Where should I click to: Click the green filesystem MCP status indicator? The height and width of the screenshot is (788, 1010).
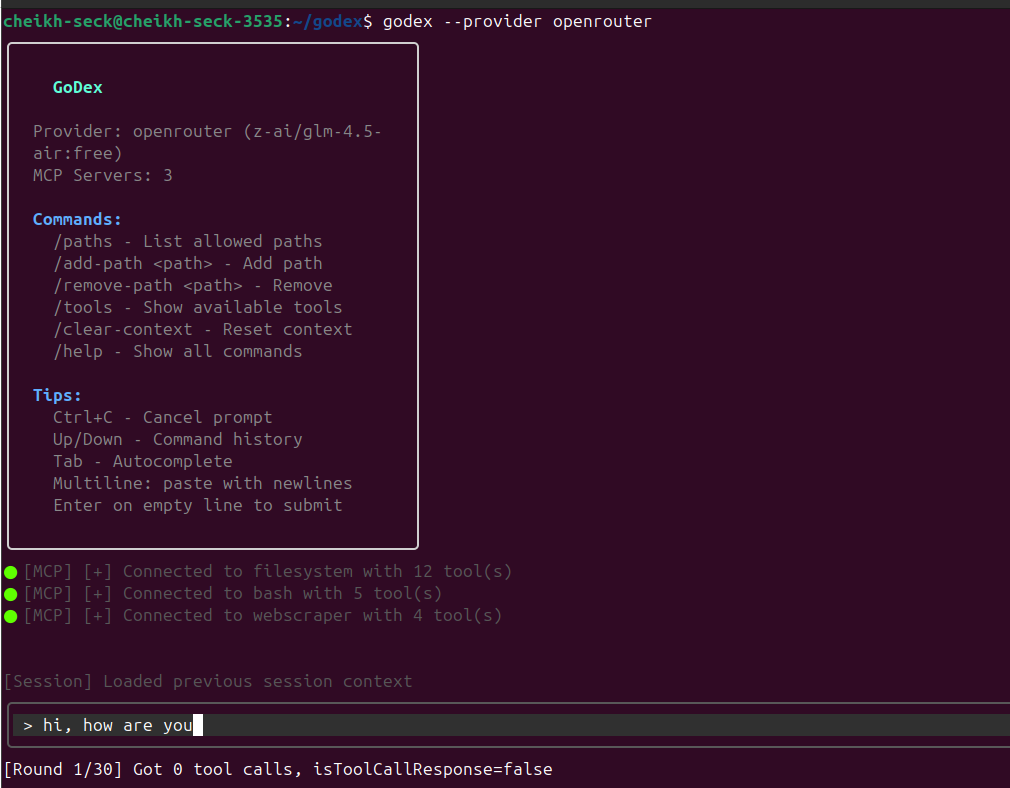pyautogui.click(x=10, y=571)
